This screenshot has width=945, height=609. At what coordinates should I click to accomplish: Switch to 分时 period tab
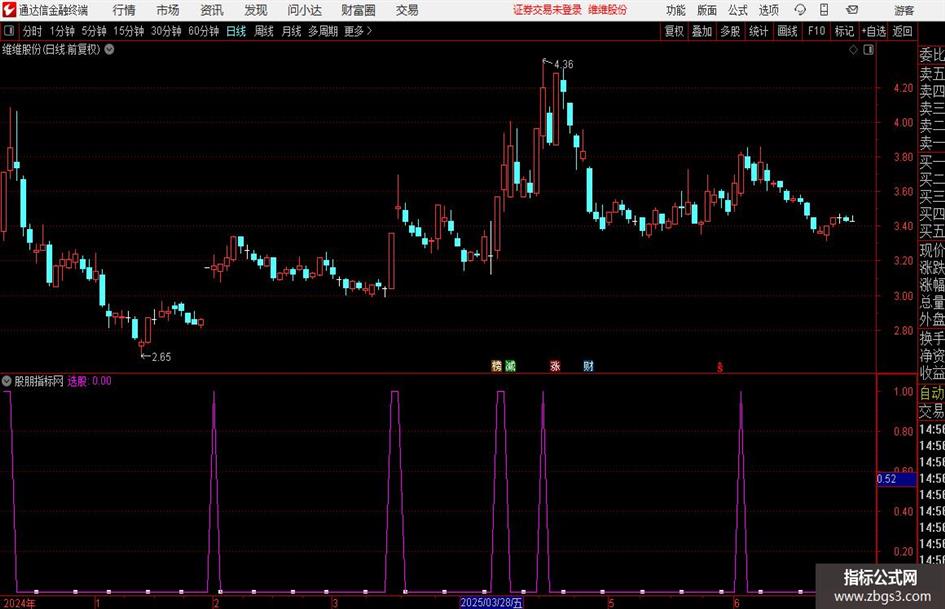(x=32, y=31)
